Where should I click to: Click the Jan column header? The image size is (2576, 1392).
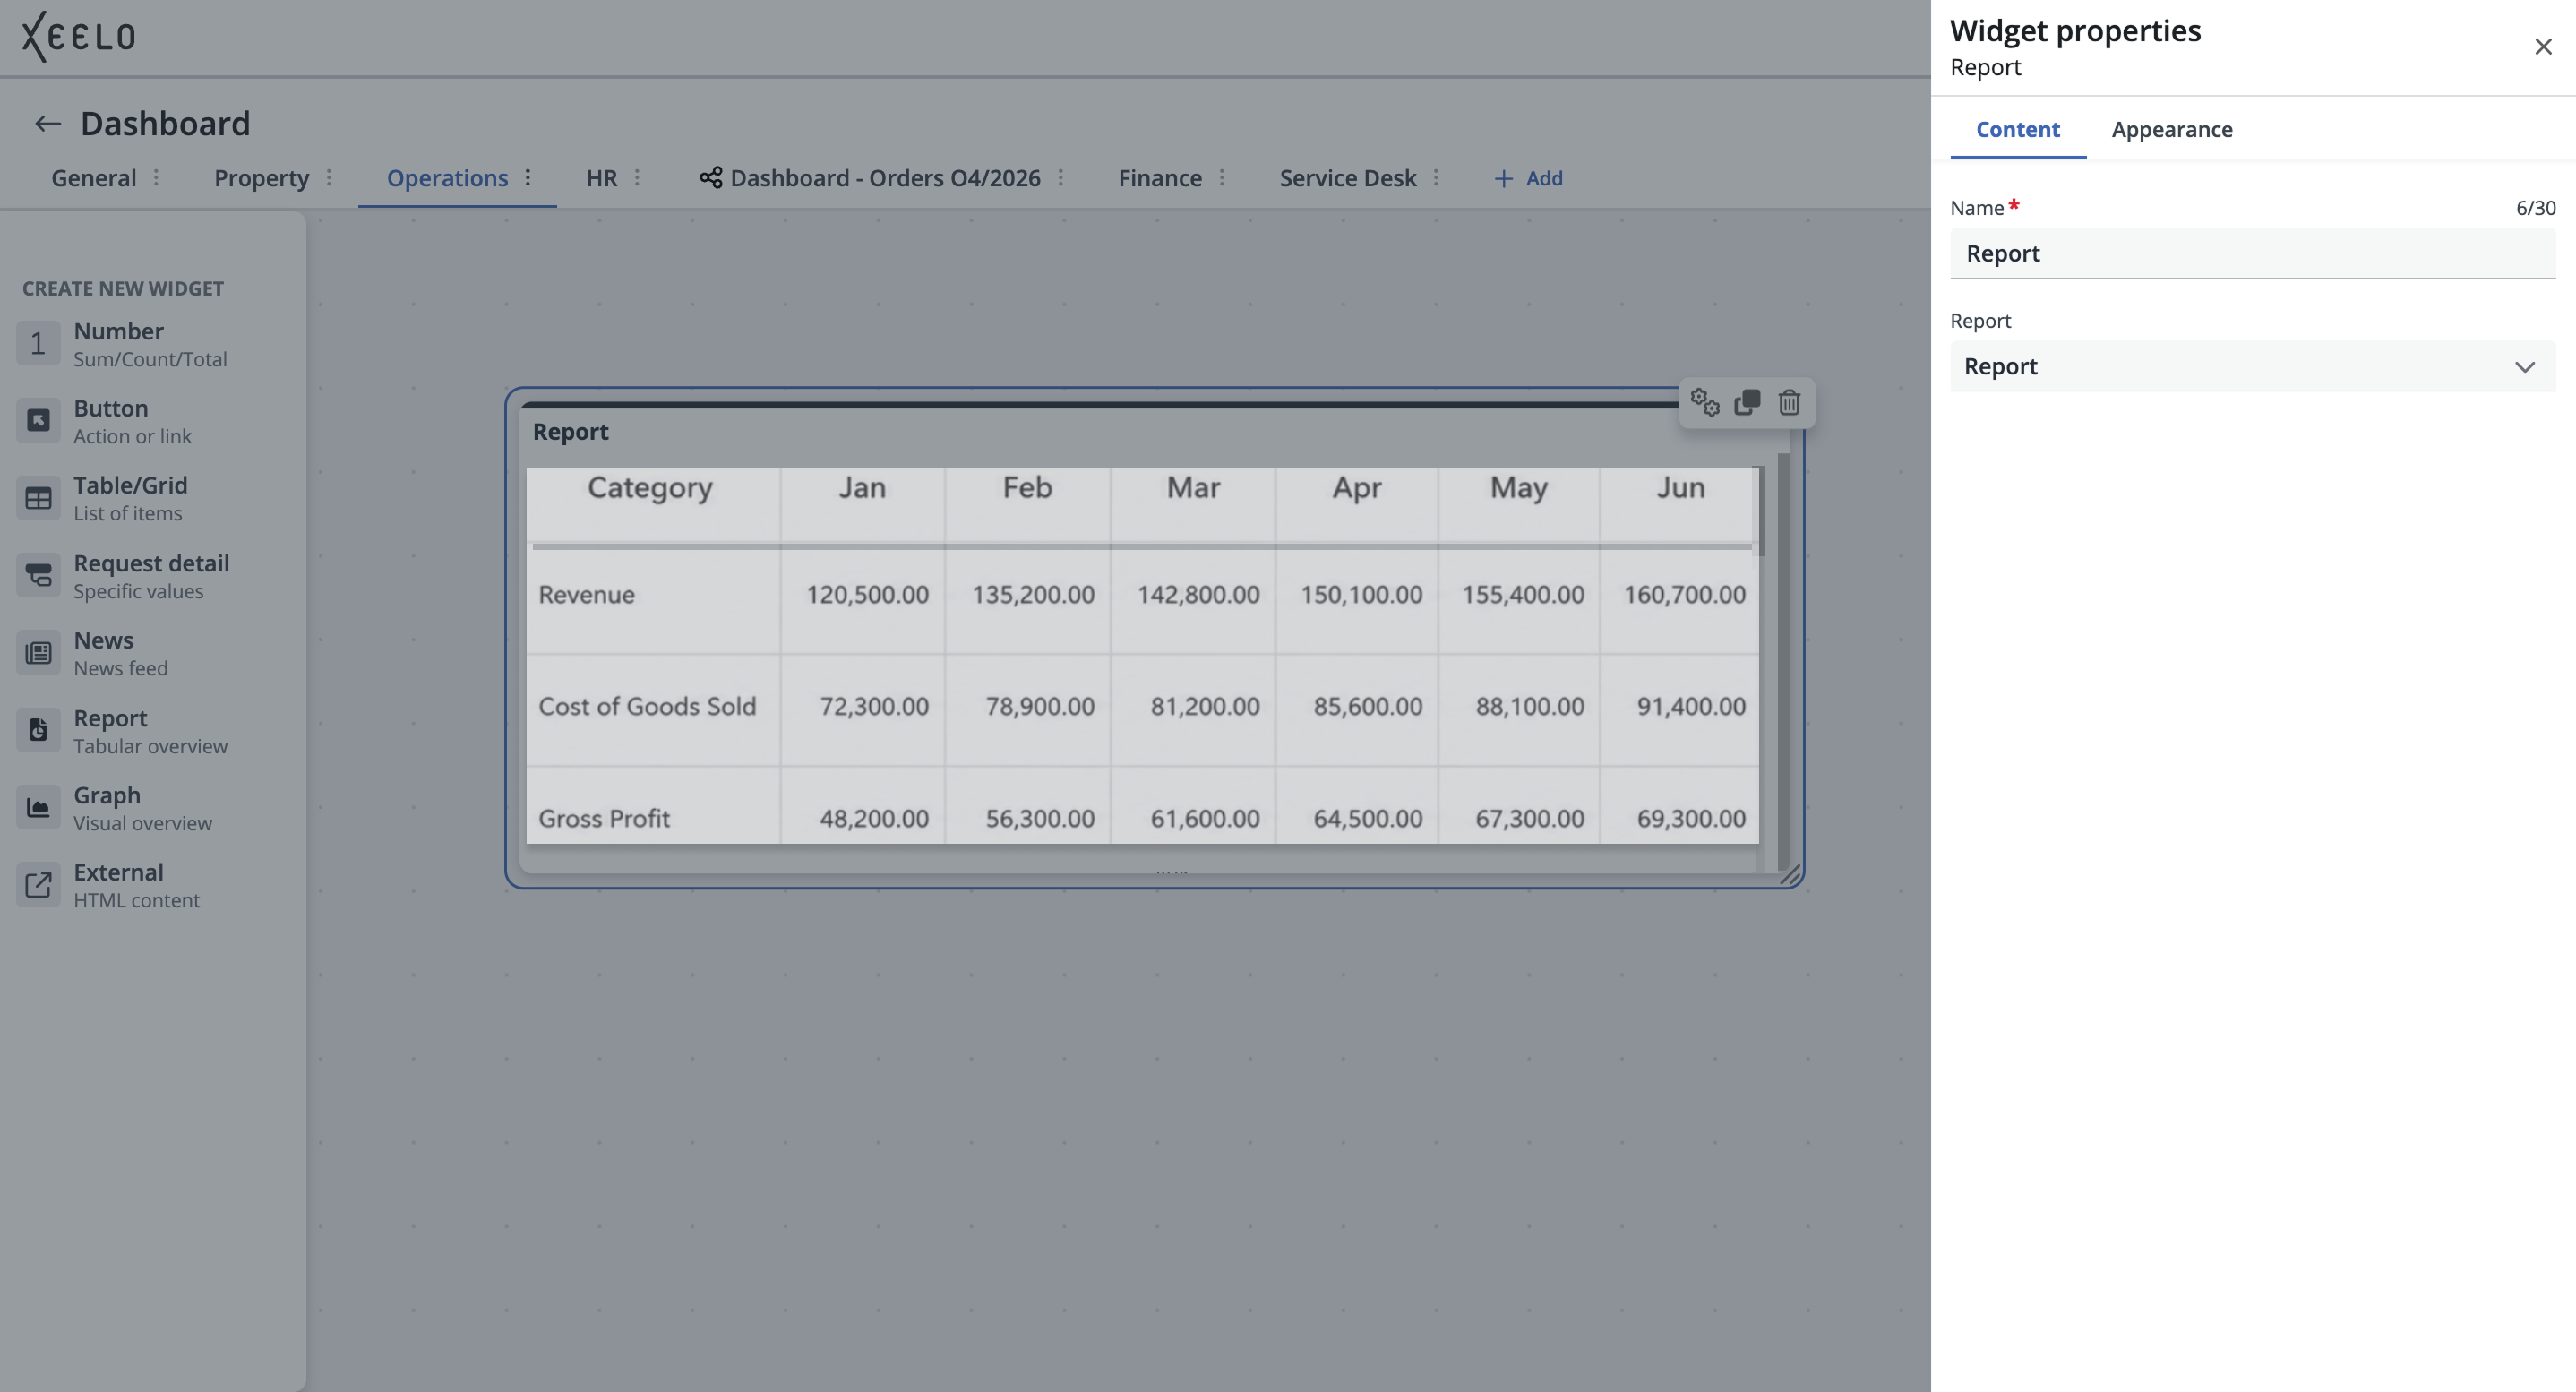click(862, 488)
